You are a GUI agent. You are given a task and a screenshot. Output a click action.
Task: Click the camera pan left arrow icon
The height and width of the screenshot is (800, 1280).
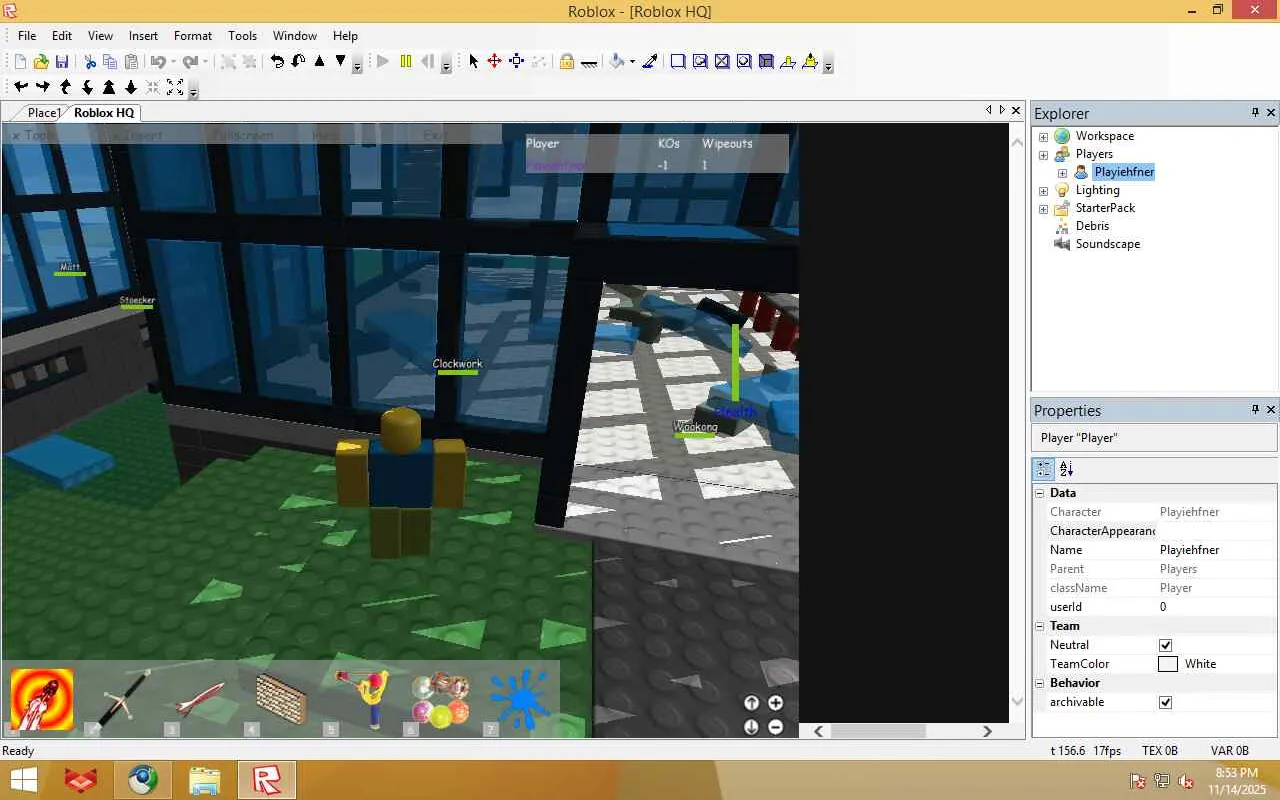20,87
